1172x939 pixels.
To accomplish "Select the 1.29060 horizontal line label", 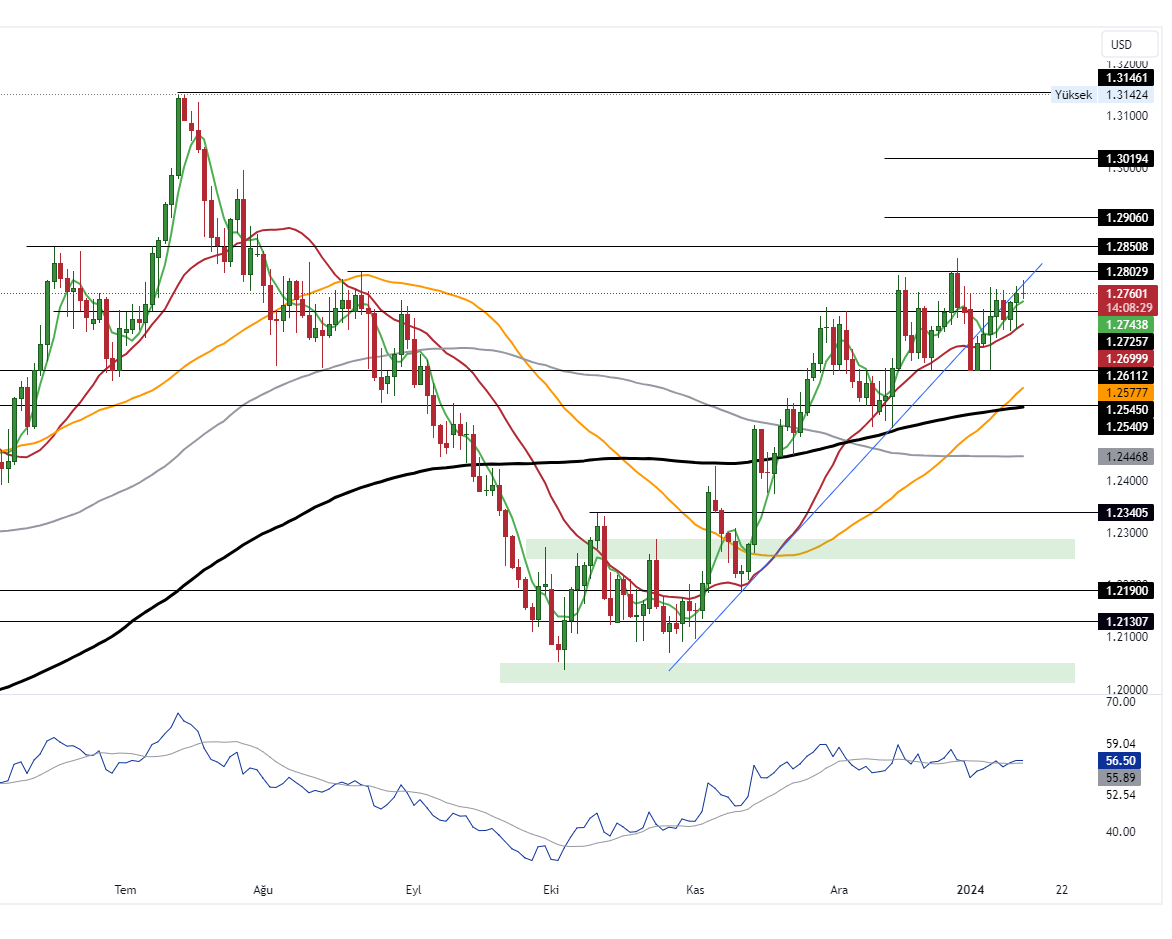I will point(1126,217).
